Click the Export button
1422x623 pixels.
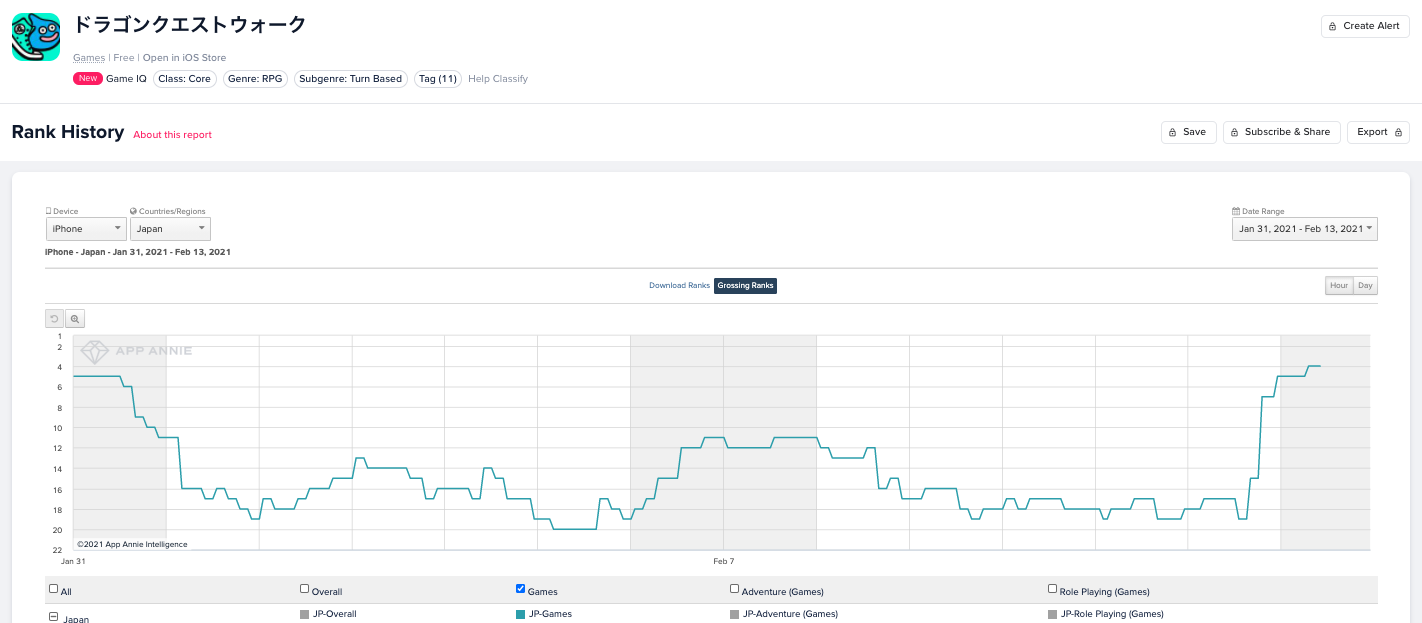pos(1378,132)
